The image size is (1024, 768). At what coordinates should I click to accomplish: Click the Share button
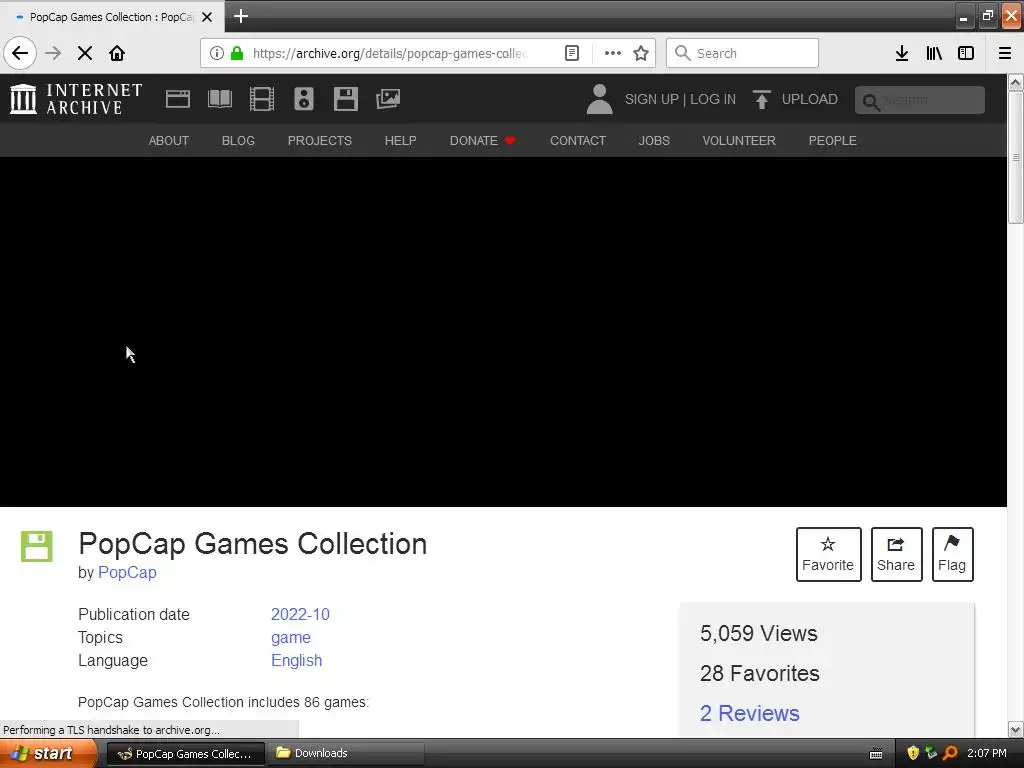[x=896, y=554]
